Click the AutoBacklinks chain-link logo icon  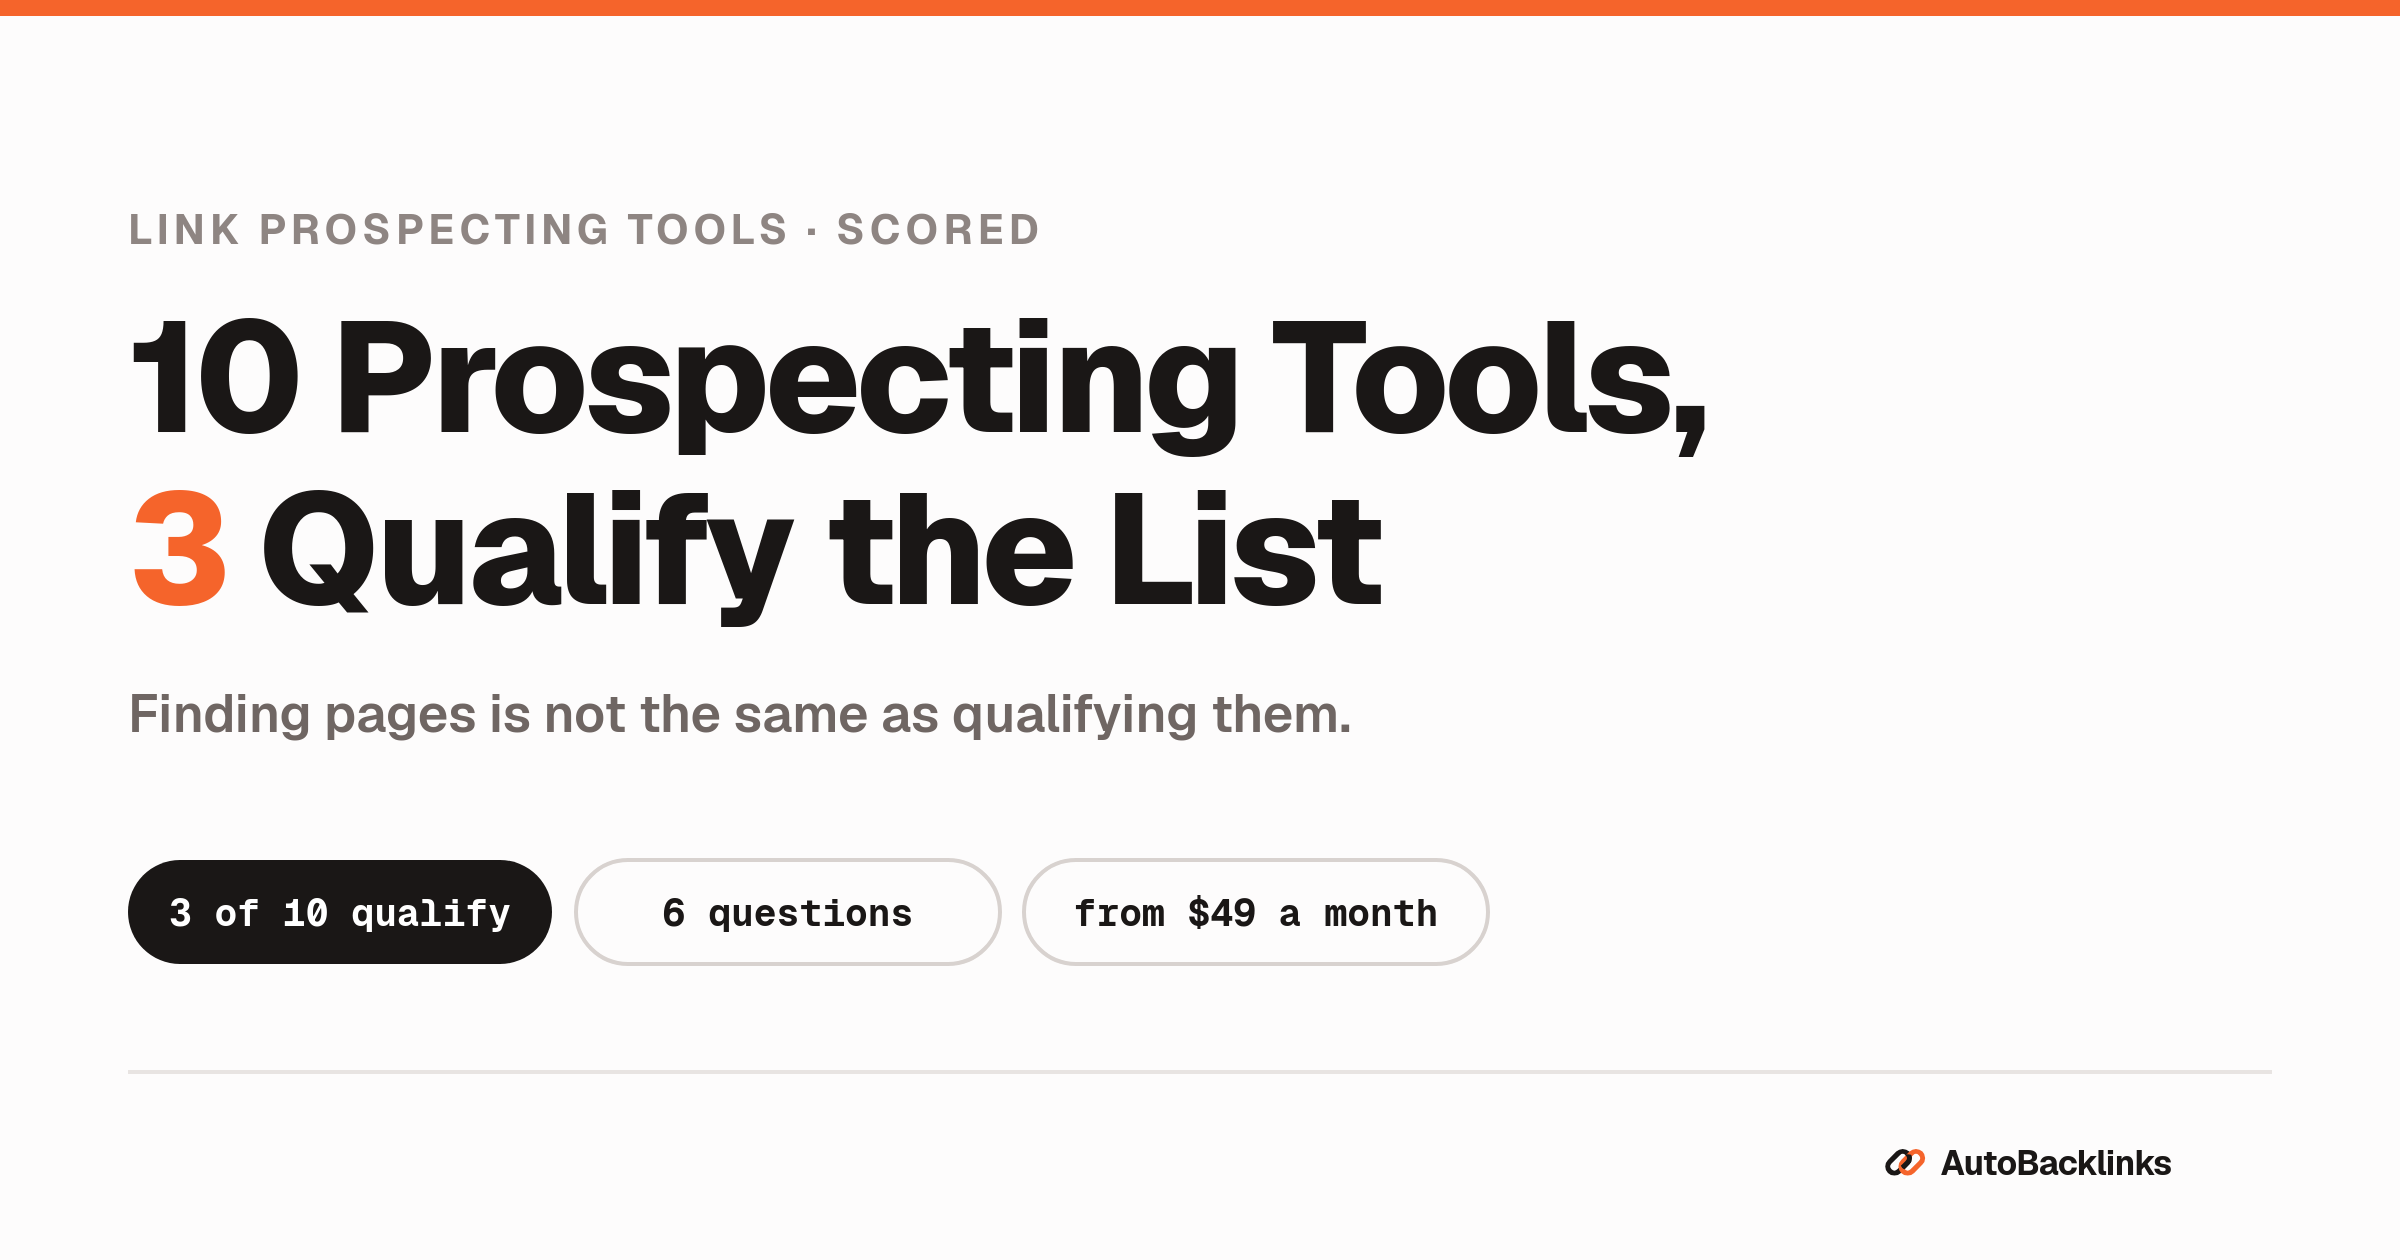click(1904, 1163)
